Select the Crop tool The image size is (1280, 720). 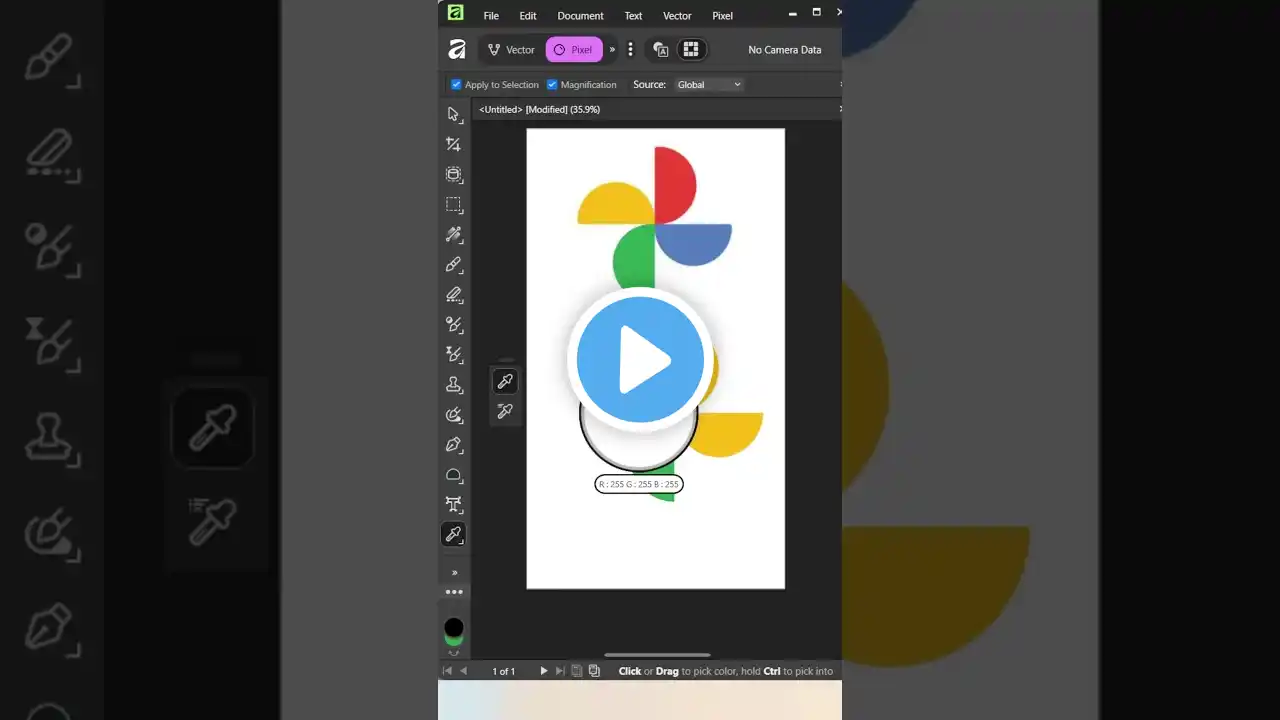[x=454, y=144]
